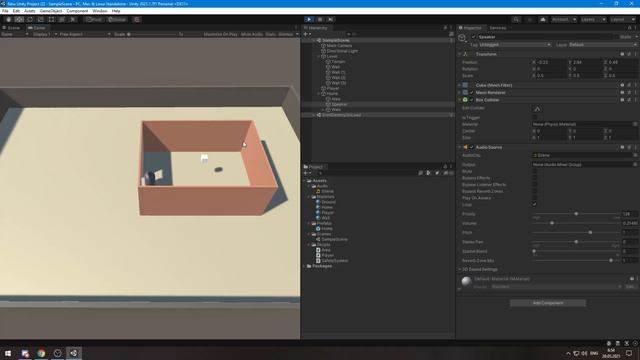Toggle the Box Collider enabled checkbox
The width and height of the screenshot is (640, 360).
[x=471, y=100]
